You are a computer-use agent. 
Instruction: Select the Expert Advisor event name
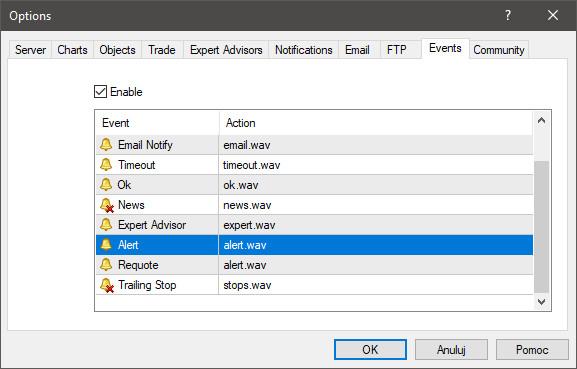coord(152,225)
